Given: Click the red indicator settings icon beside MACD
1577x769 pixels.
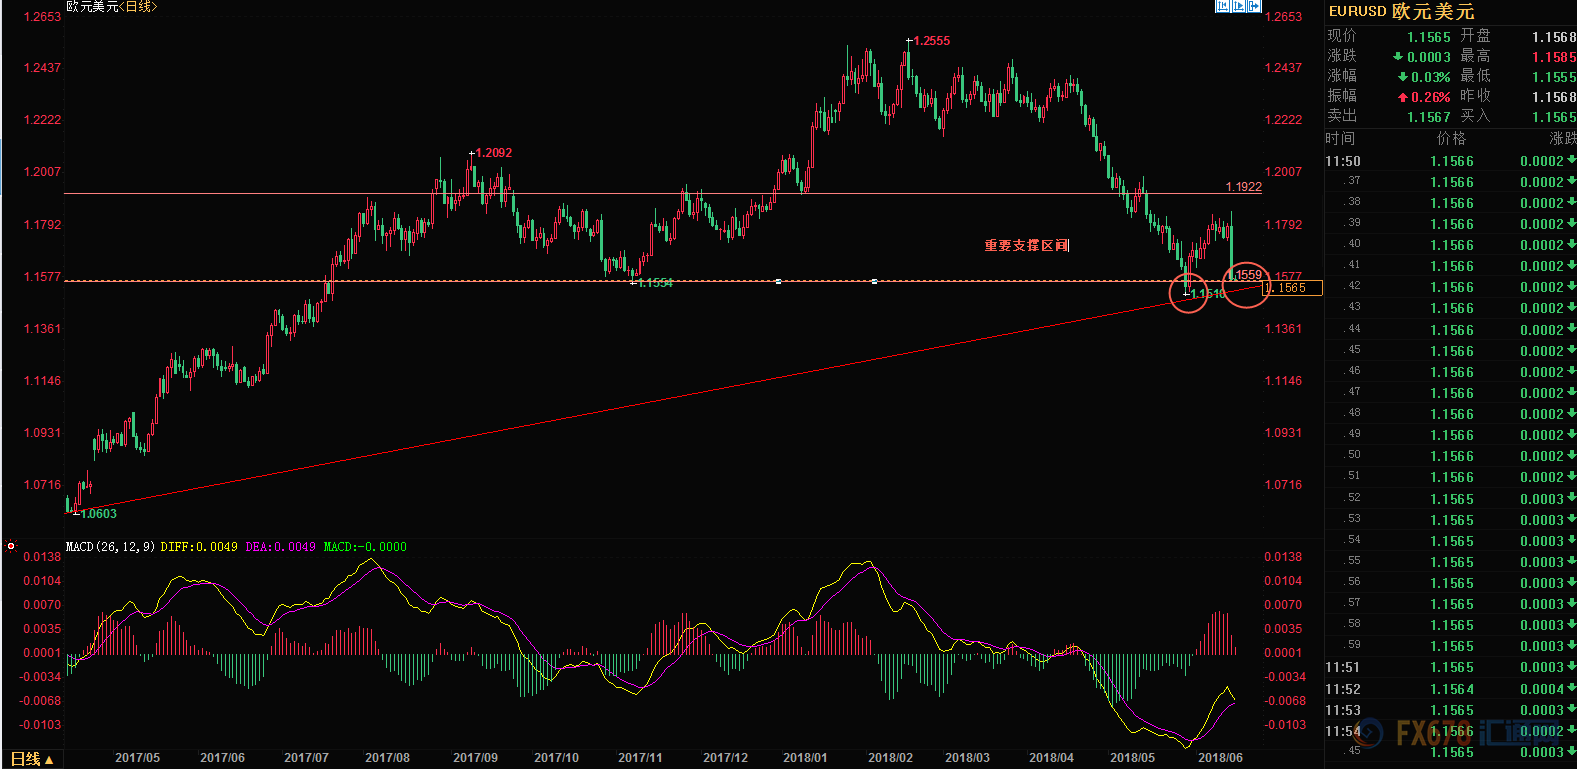Looking at the screenshot, I should [11, 547].
